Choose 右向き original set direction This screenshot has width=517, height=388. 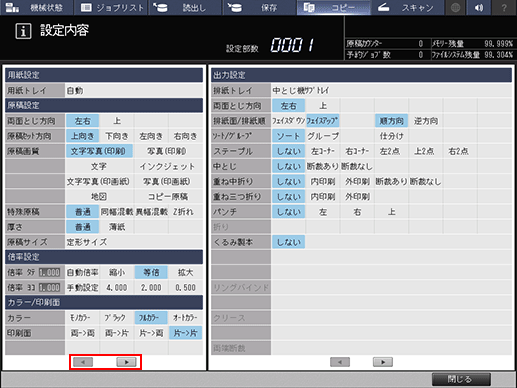tap(185, 136)
